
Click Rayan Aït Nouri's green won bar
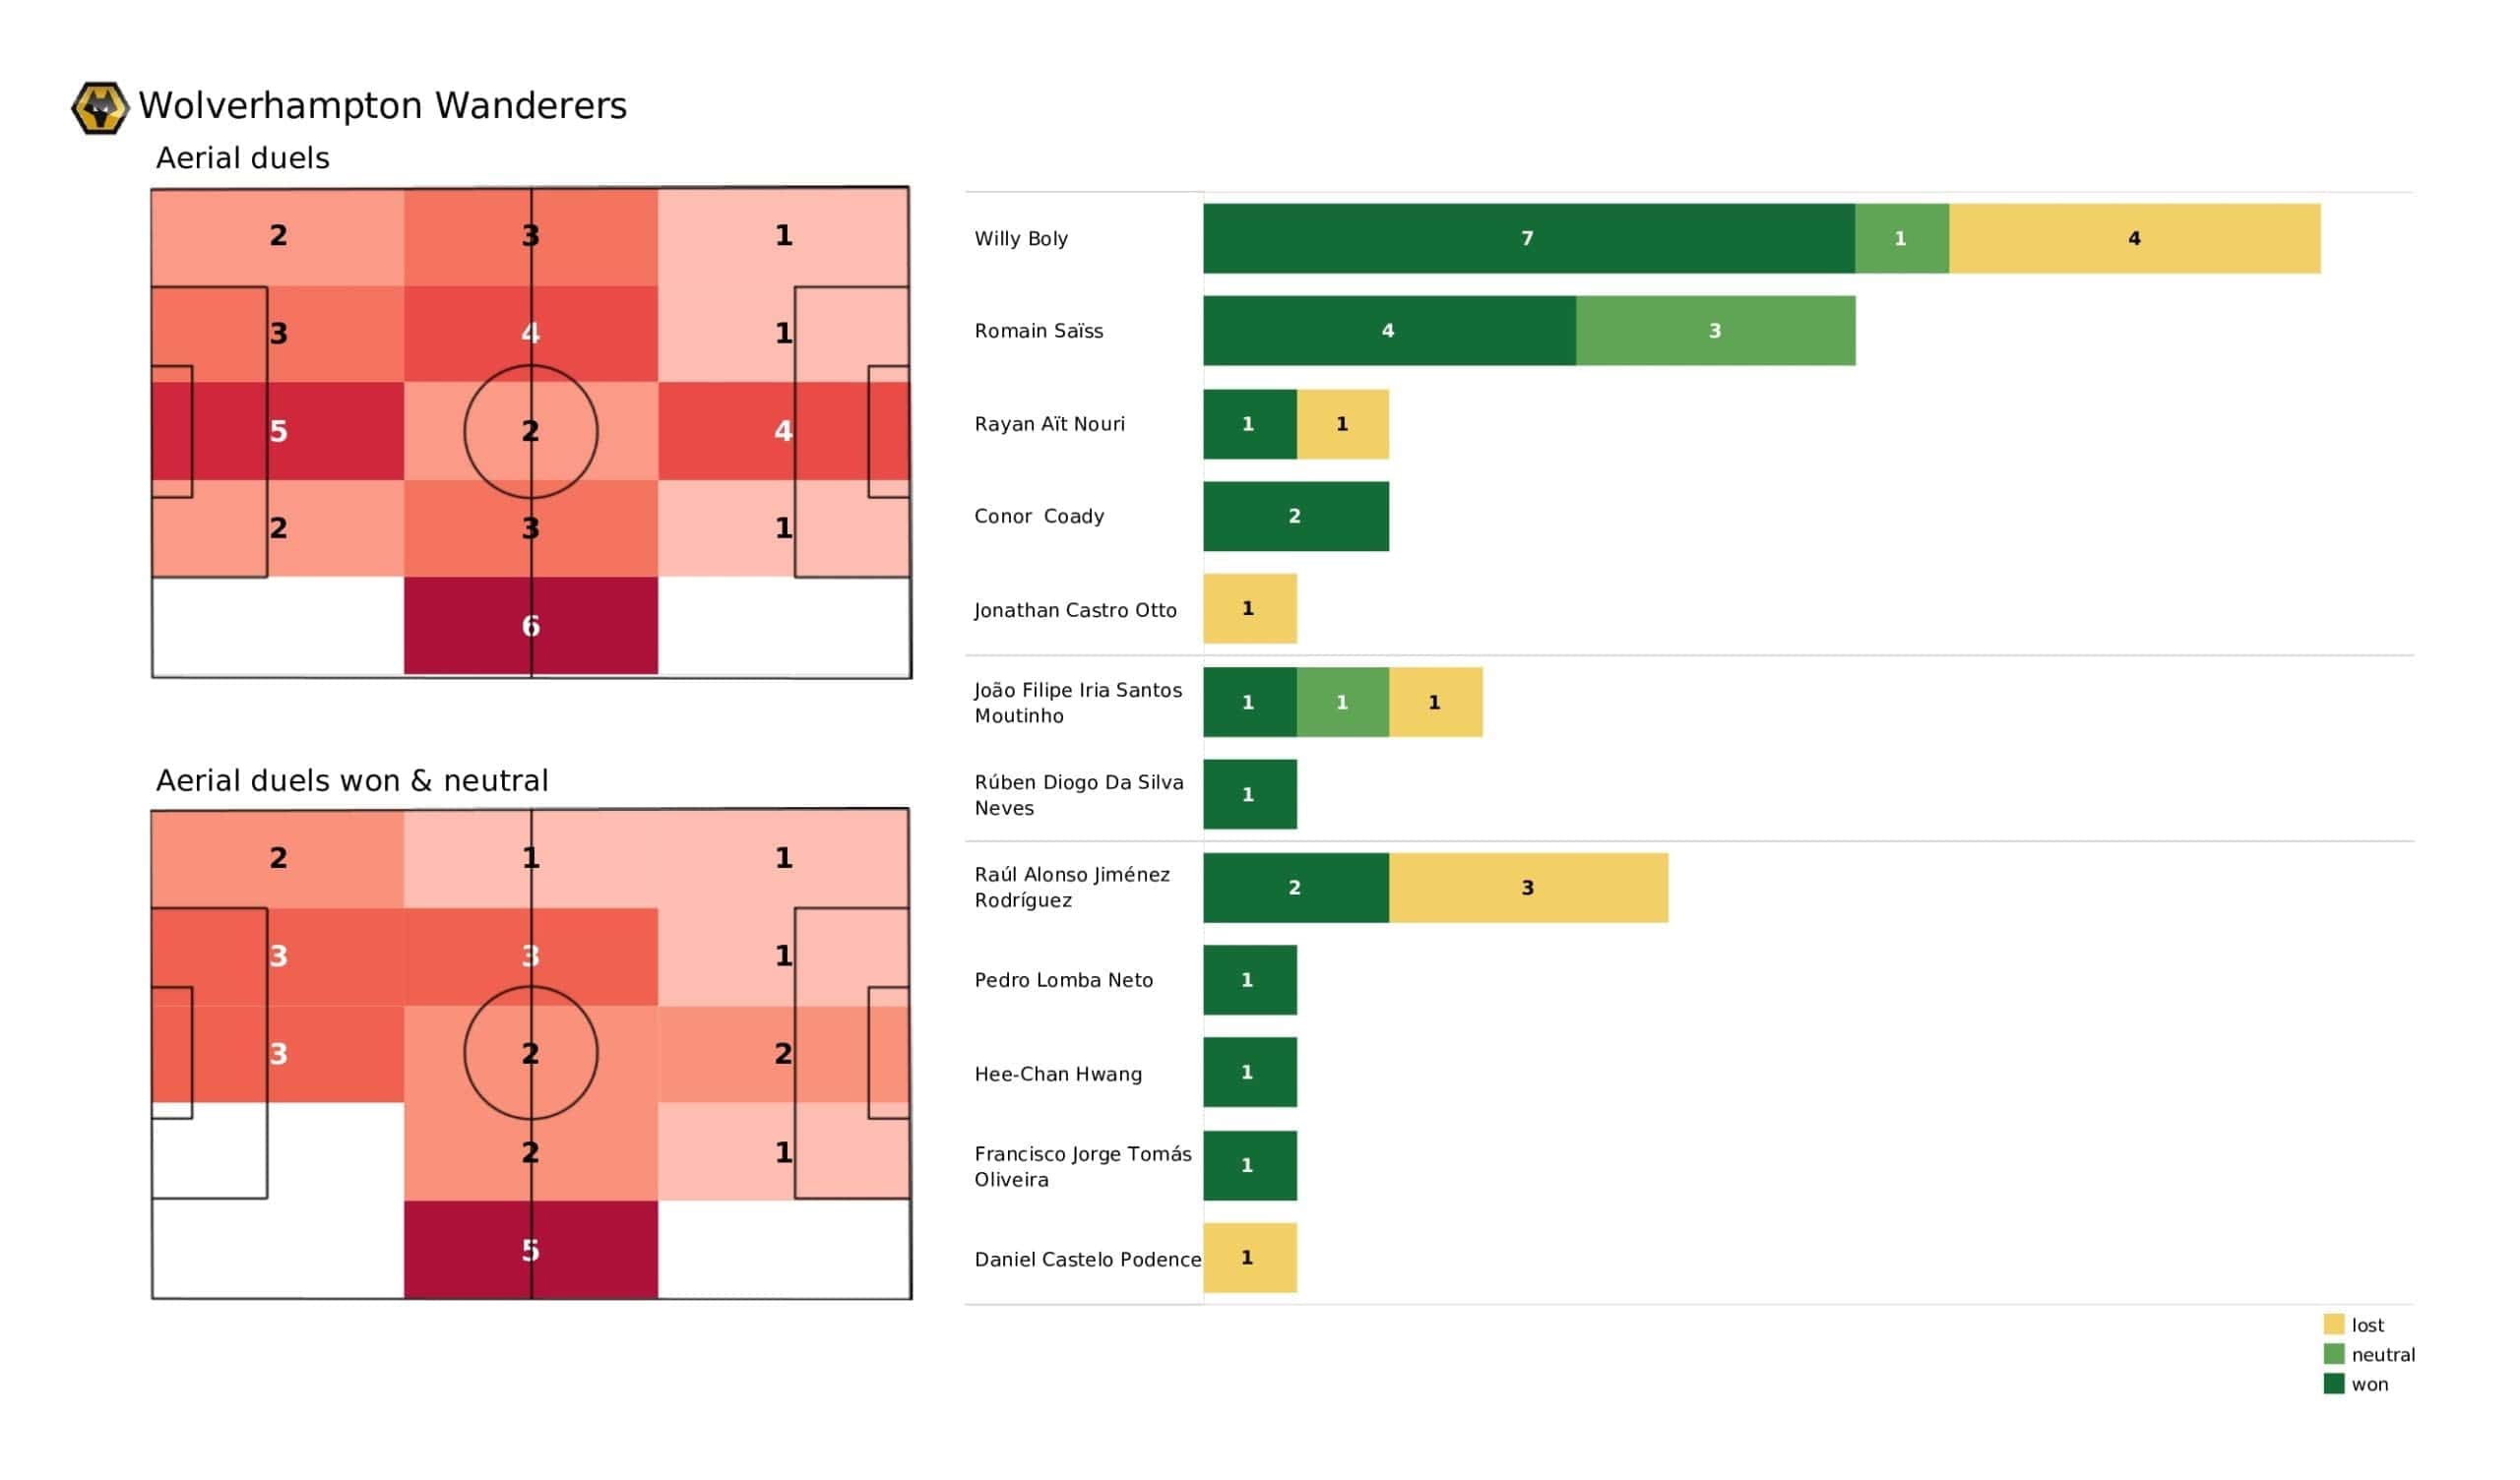pyautogui.click(x=1249, y=424)
